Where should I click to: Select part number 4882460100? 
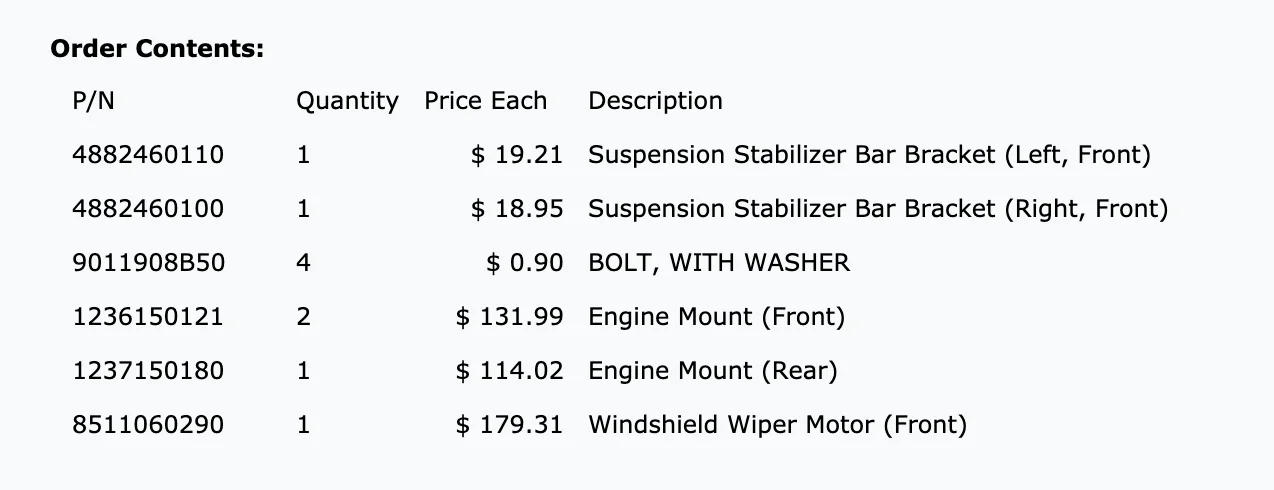pyautogui.click(x=148, y=209)
